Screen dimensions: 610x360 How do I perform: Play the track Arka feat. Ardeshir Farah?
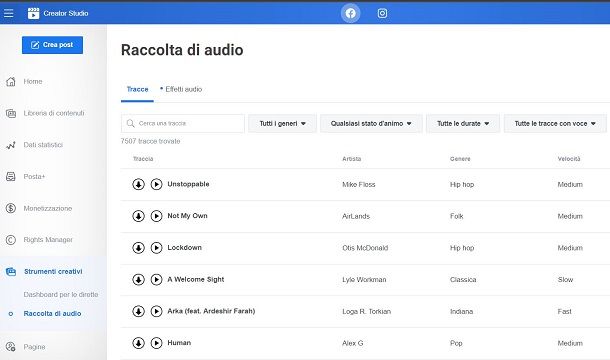pos(156,311)
